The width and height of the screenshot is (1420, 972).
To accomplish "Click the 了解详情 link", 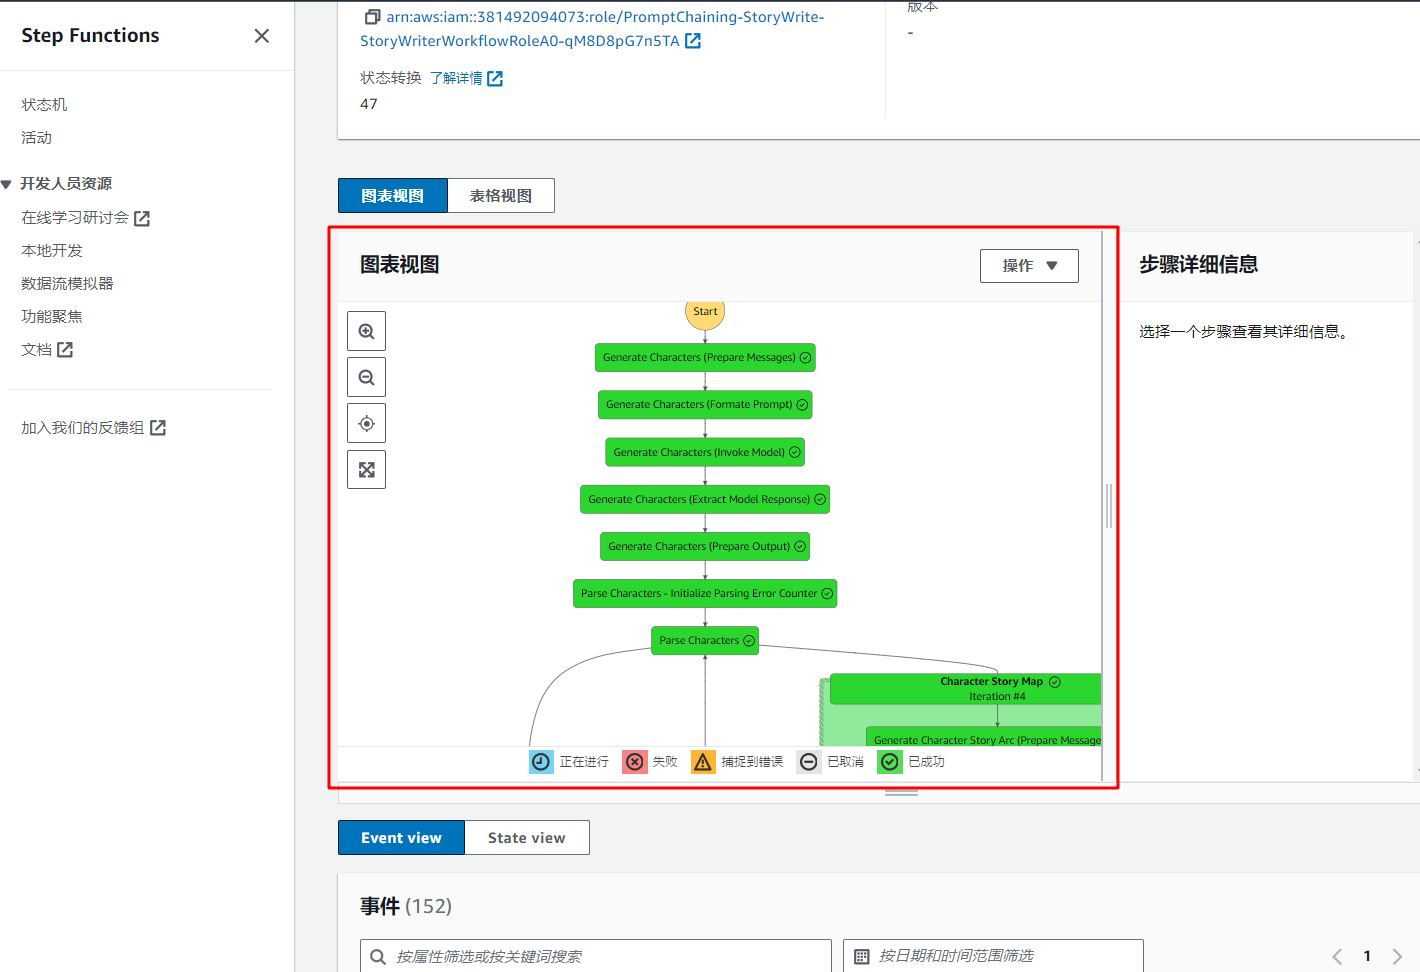I will click(456, 78).
